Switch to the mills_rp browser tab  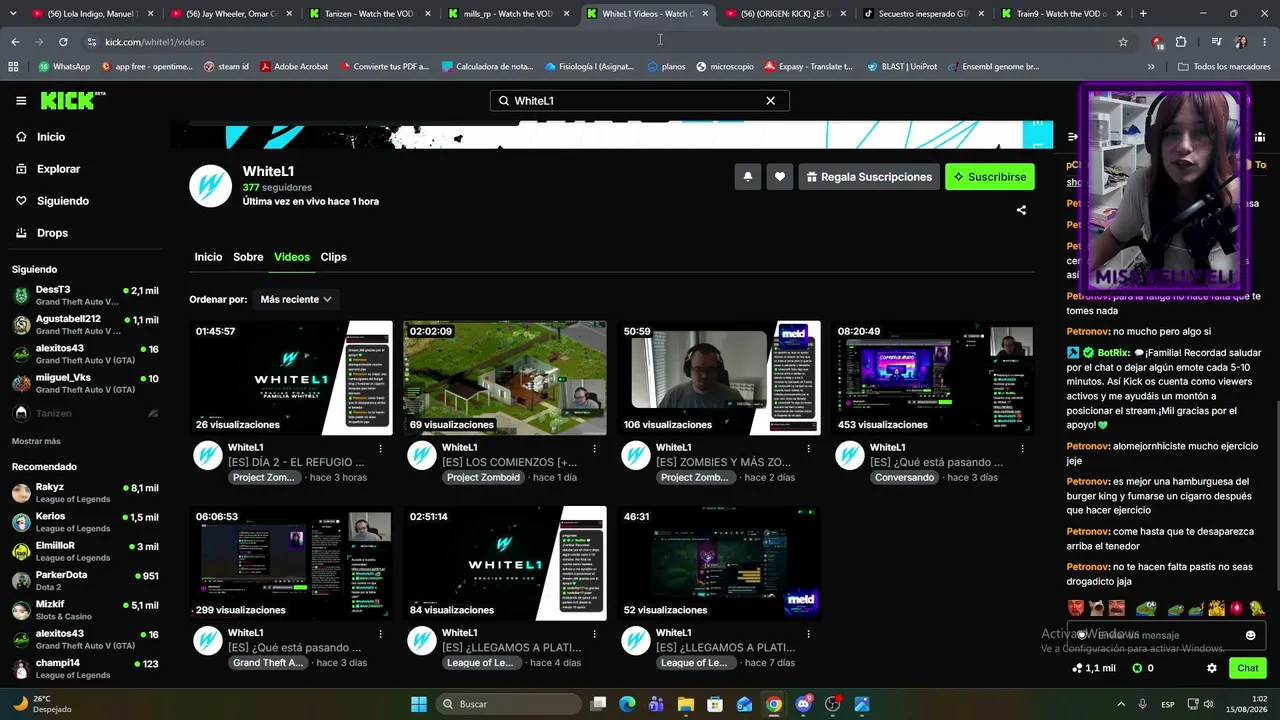pyautogui.click(x=509, y=14)
